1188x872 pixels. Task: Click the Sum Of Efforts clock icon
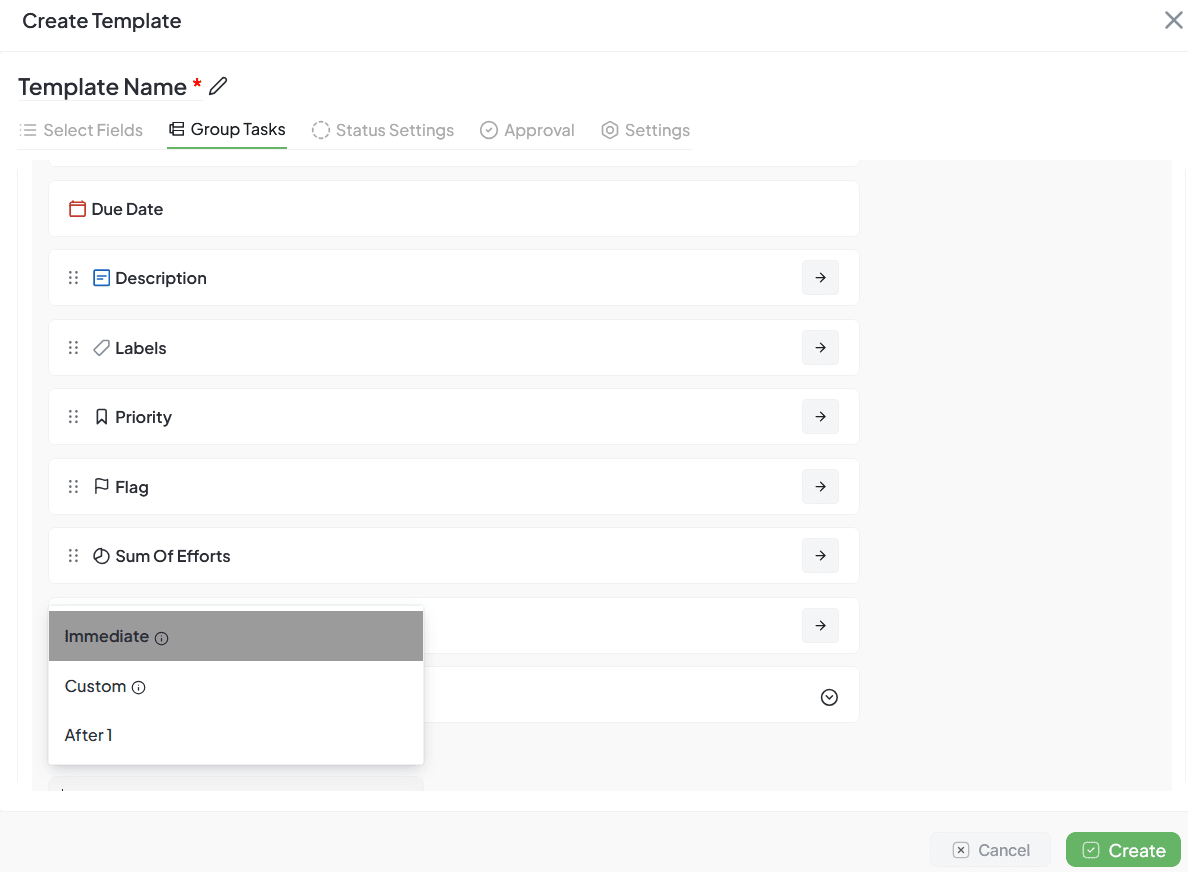point(101,556)
